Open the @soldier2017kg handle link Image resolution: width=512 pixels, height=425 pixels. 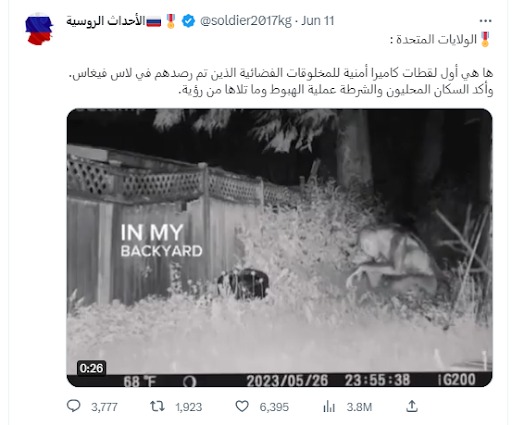click(x=246, y=21)
